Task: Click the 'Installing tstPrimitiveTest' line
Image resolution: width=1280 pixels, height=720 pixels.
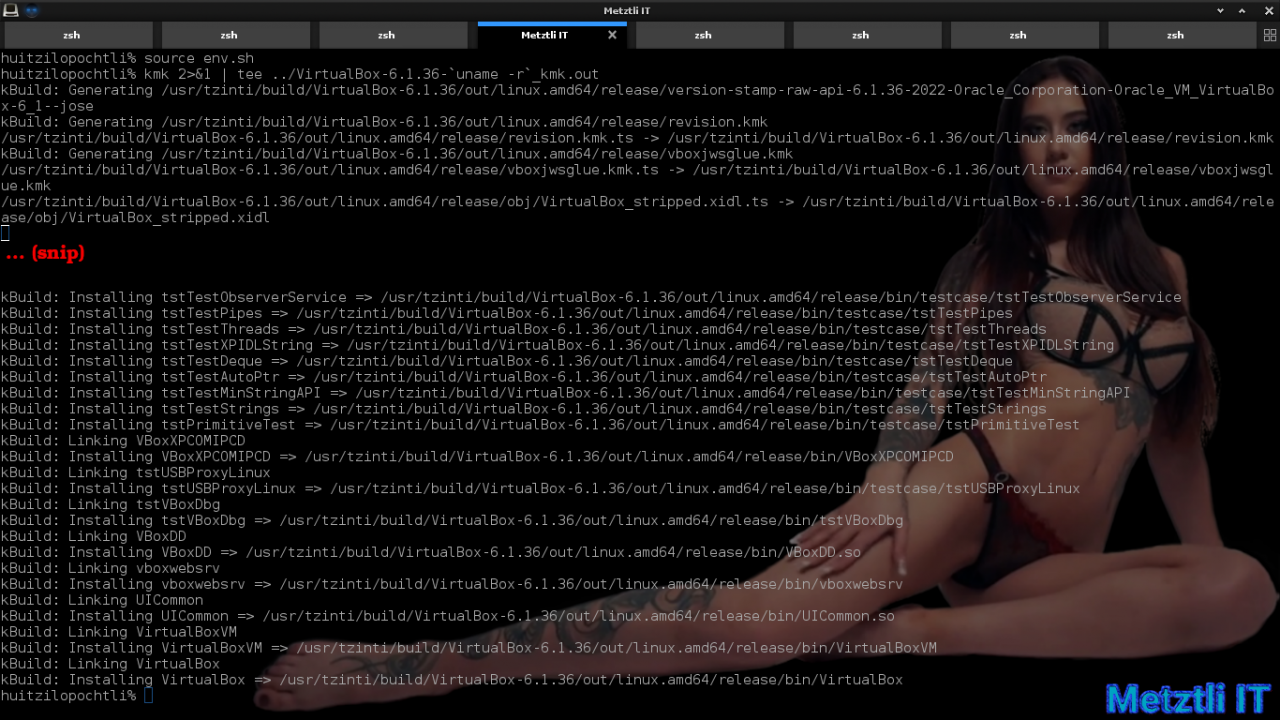Action: 540,425
